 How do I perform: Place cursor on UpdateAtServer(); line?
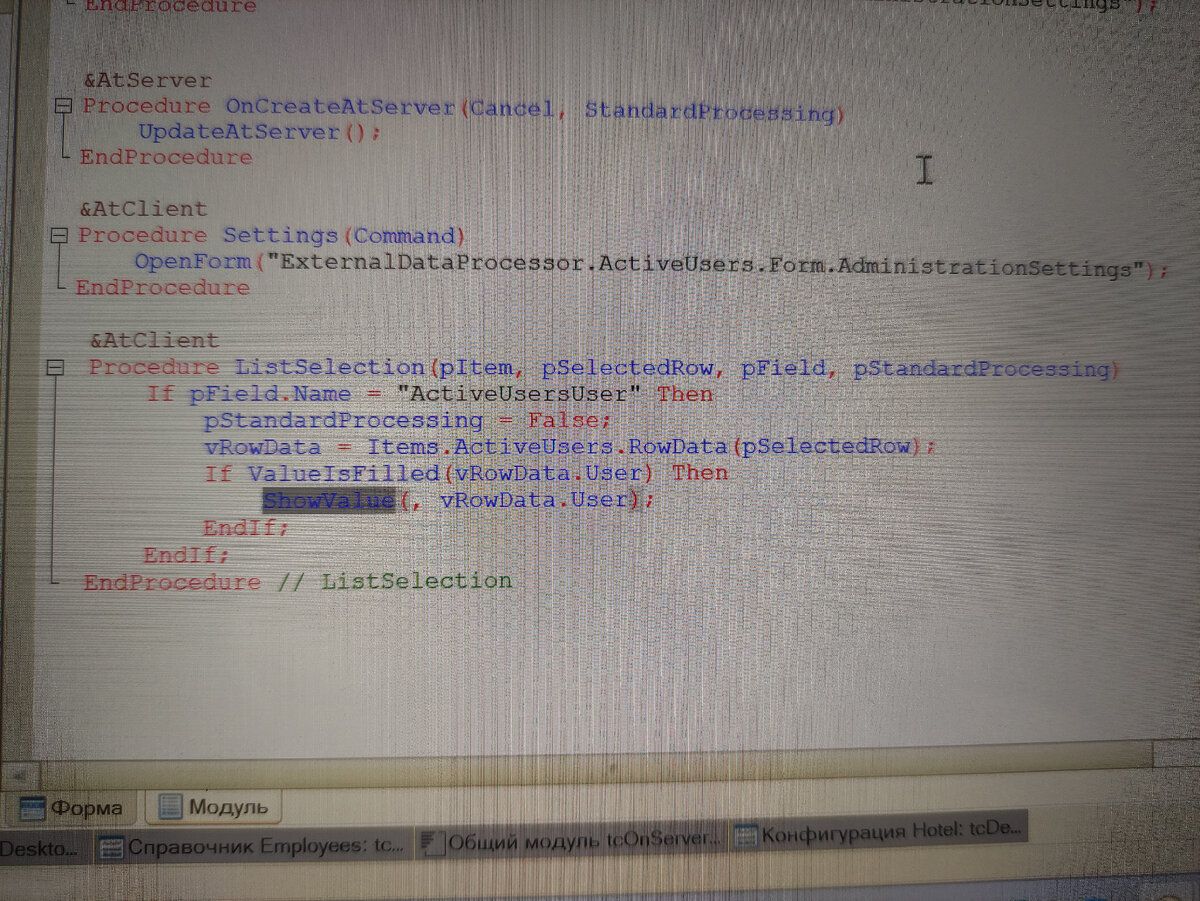click(260, 132)
